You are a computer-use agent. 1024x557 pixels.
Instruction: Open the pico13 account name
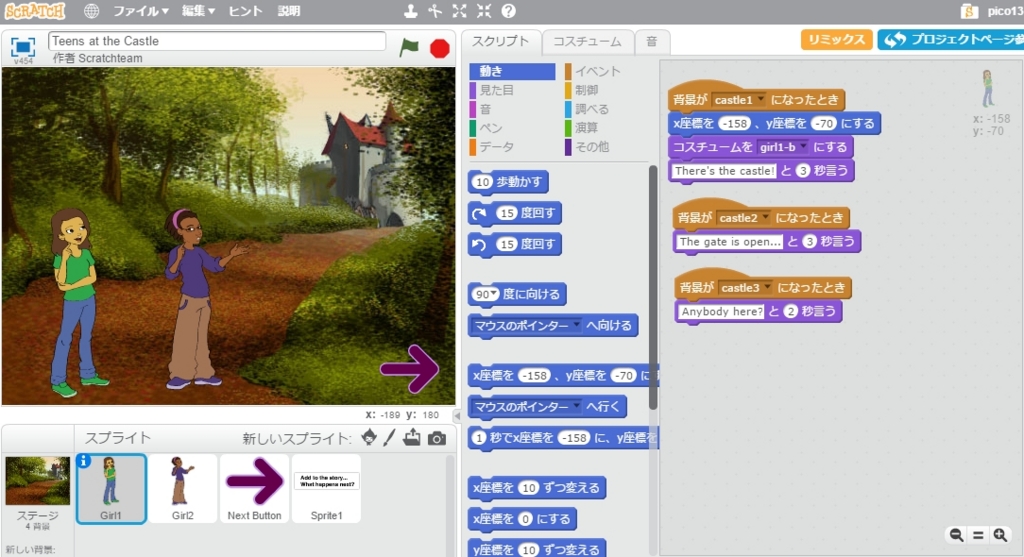(1006, 11)
